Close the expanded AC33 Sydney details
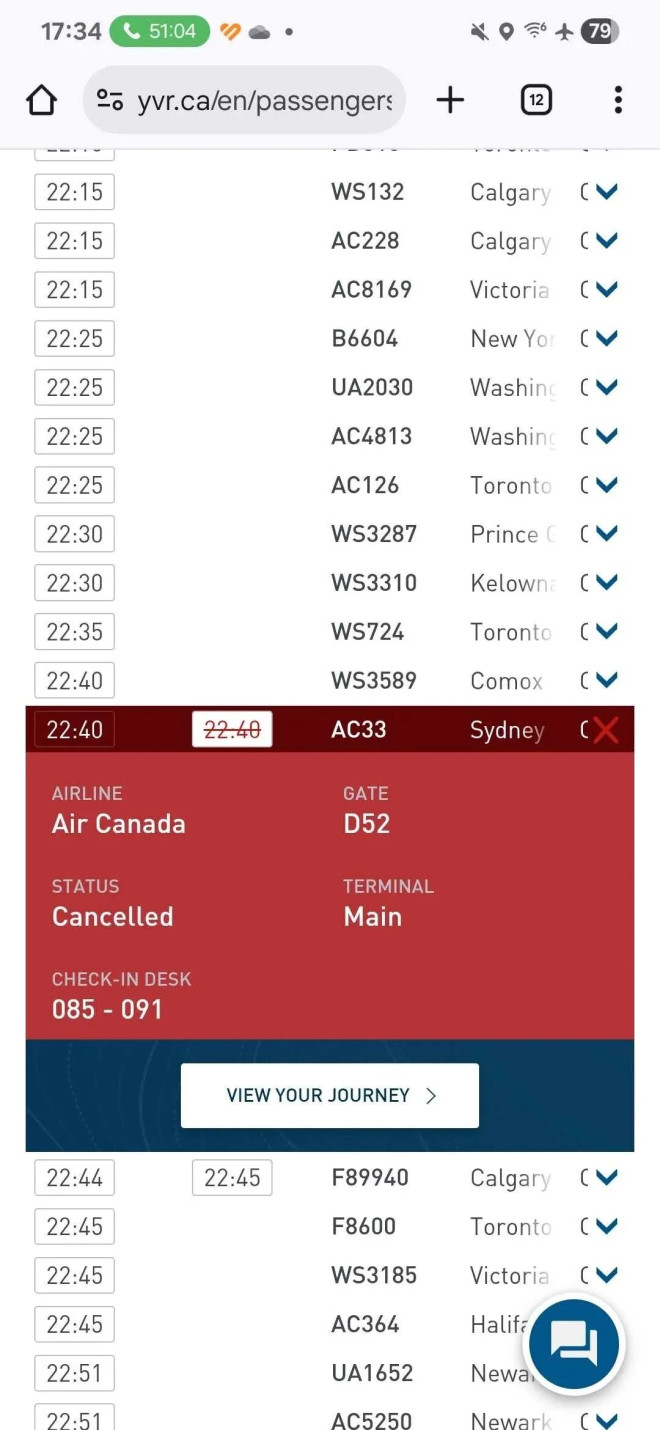 coord(606,730)
